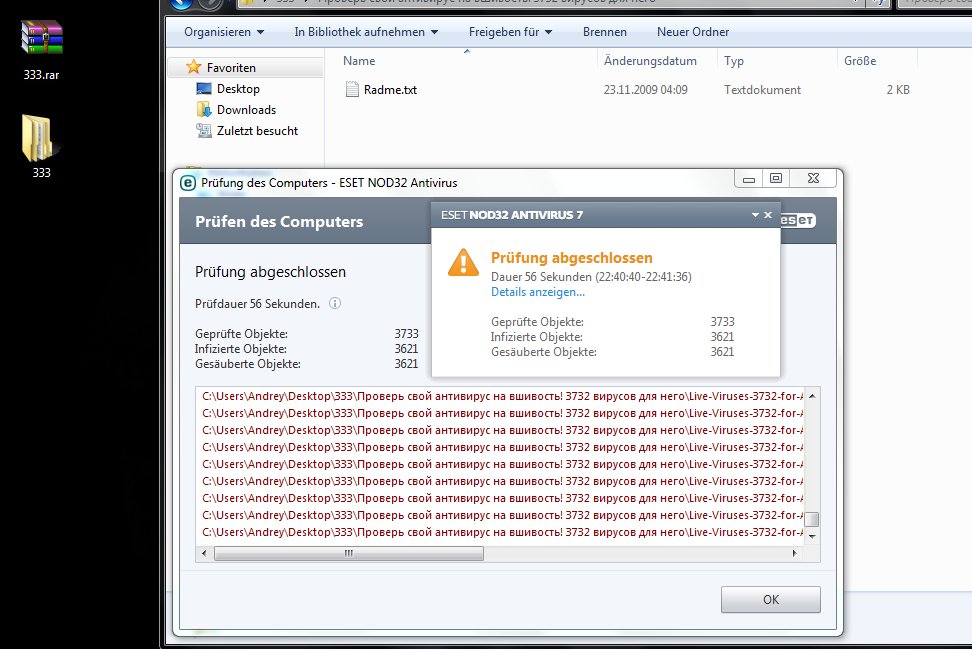Open the In Bibliothek aufnehmen dropdown
Image resolution: width=972 pixels, height=649 pixels.
click(x=366, y=32)
